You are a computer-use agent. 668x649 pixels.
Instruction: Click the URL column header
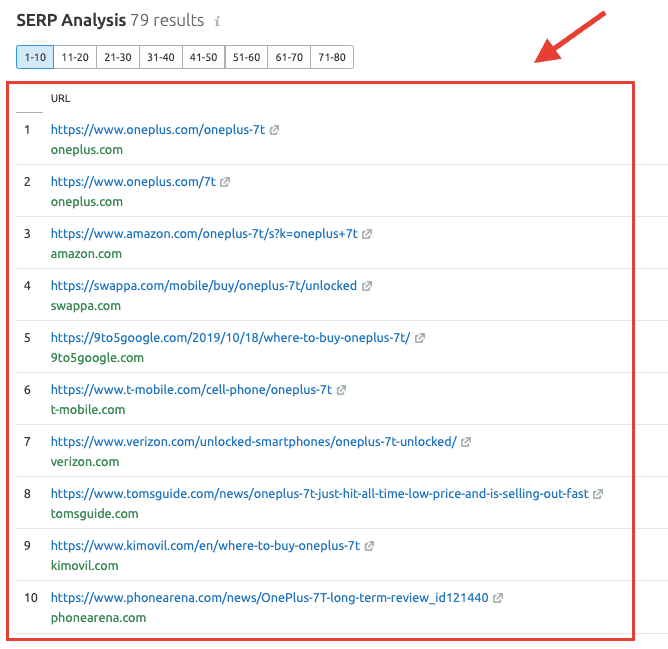[60, 98]
